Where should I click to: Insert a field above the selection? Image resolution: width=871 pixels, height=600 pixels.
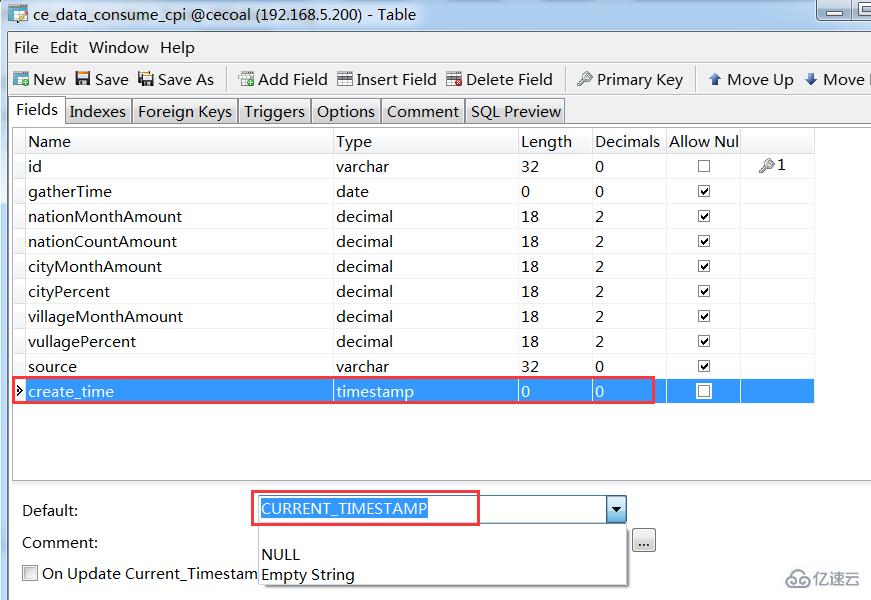(390, 79)
